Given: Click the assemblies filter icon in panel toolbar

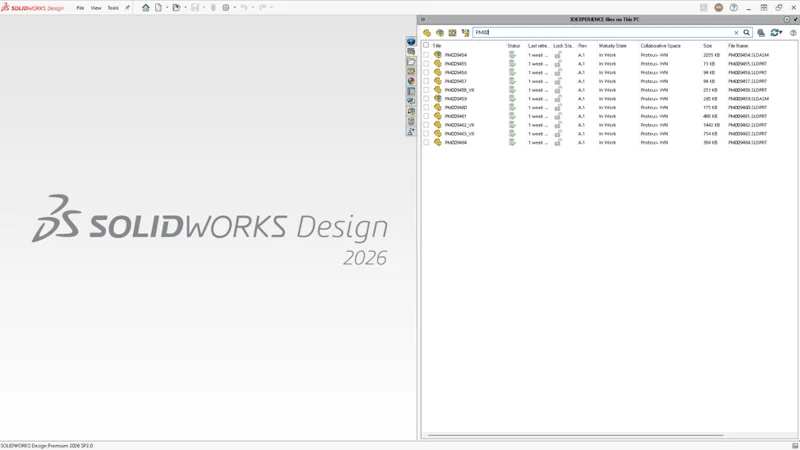Looking at the screenshot, I should click(440, 33).
